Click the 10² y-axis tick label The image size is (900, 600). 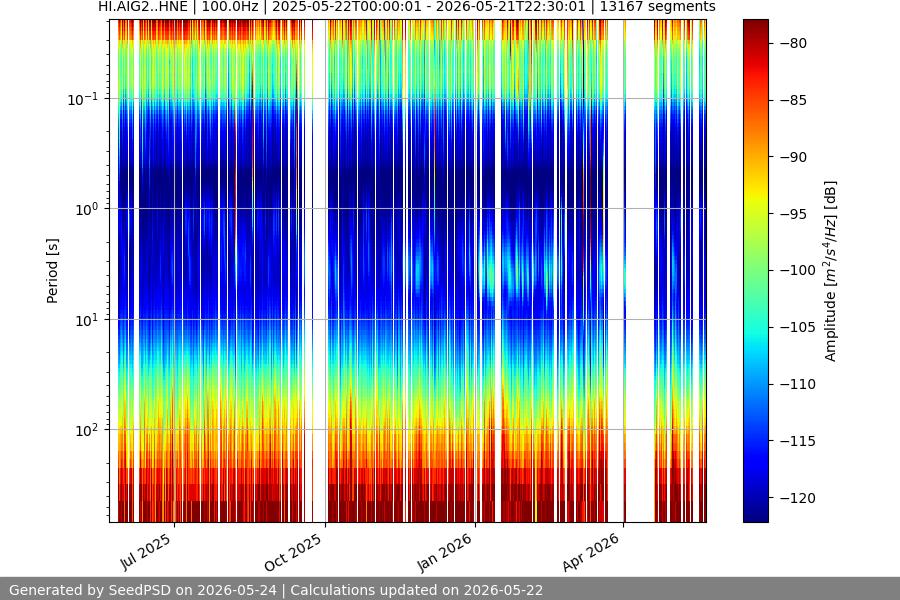pyautogui.click(x=87, y=430)
